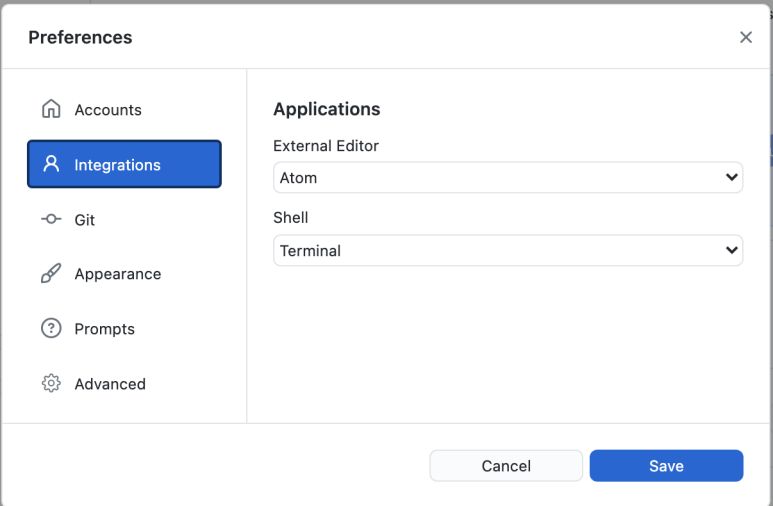Click the question mark icon beside Prompts
773x506 pixels.
pos(51,328)
